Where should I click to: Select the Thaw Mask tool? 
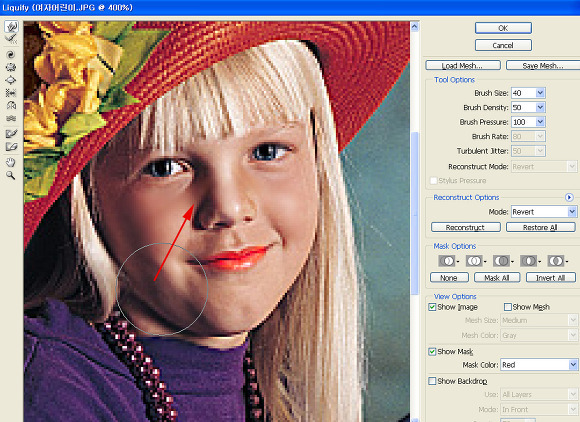[11, 147]
